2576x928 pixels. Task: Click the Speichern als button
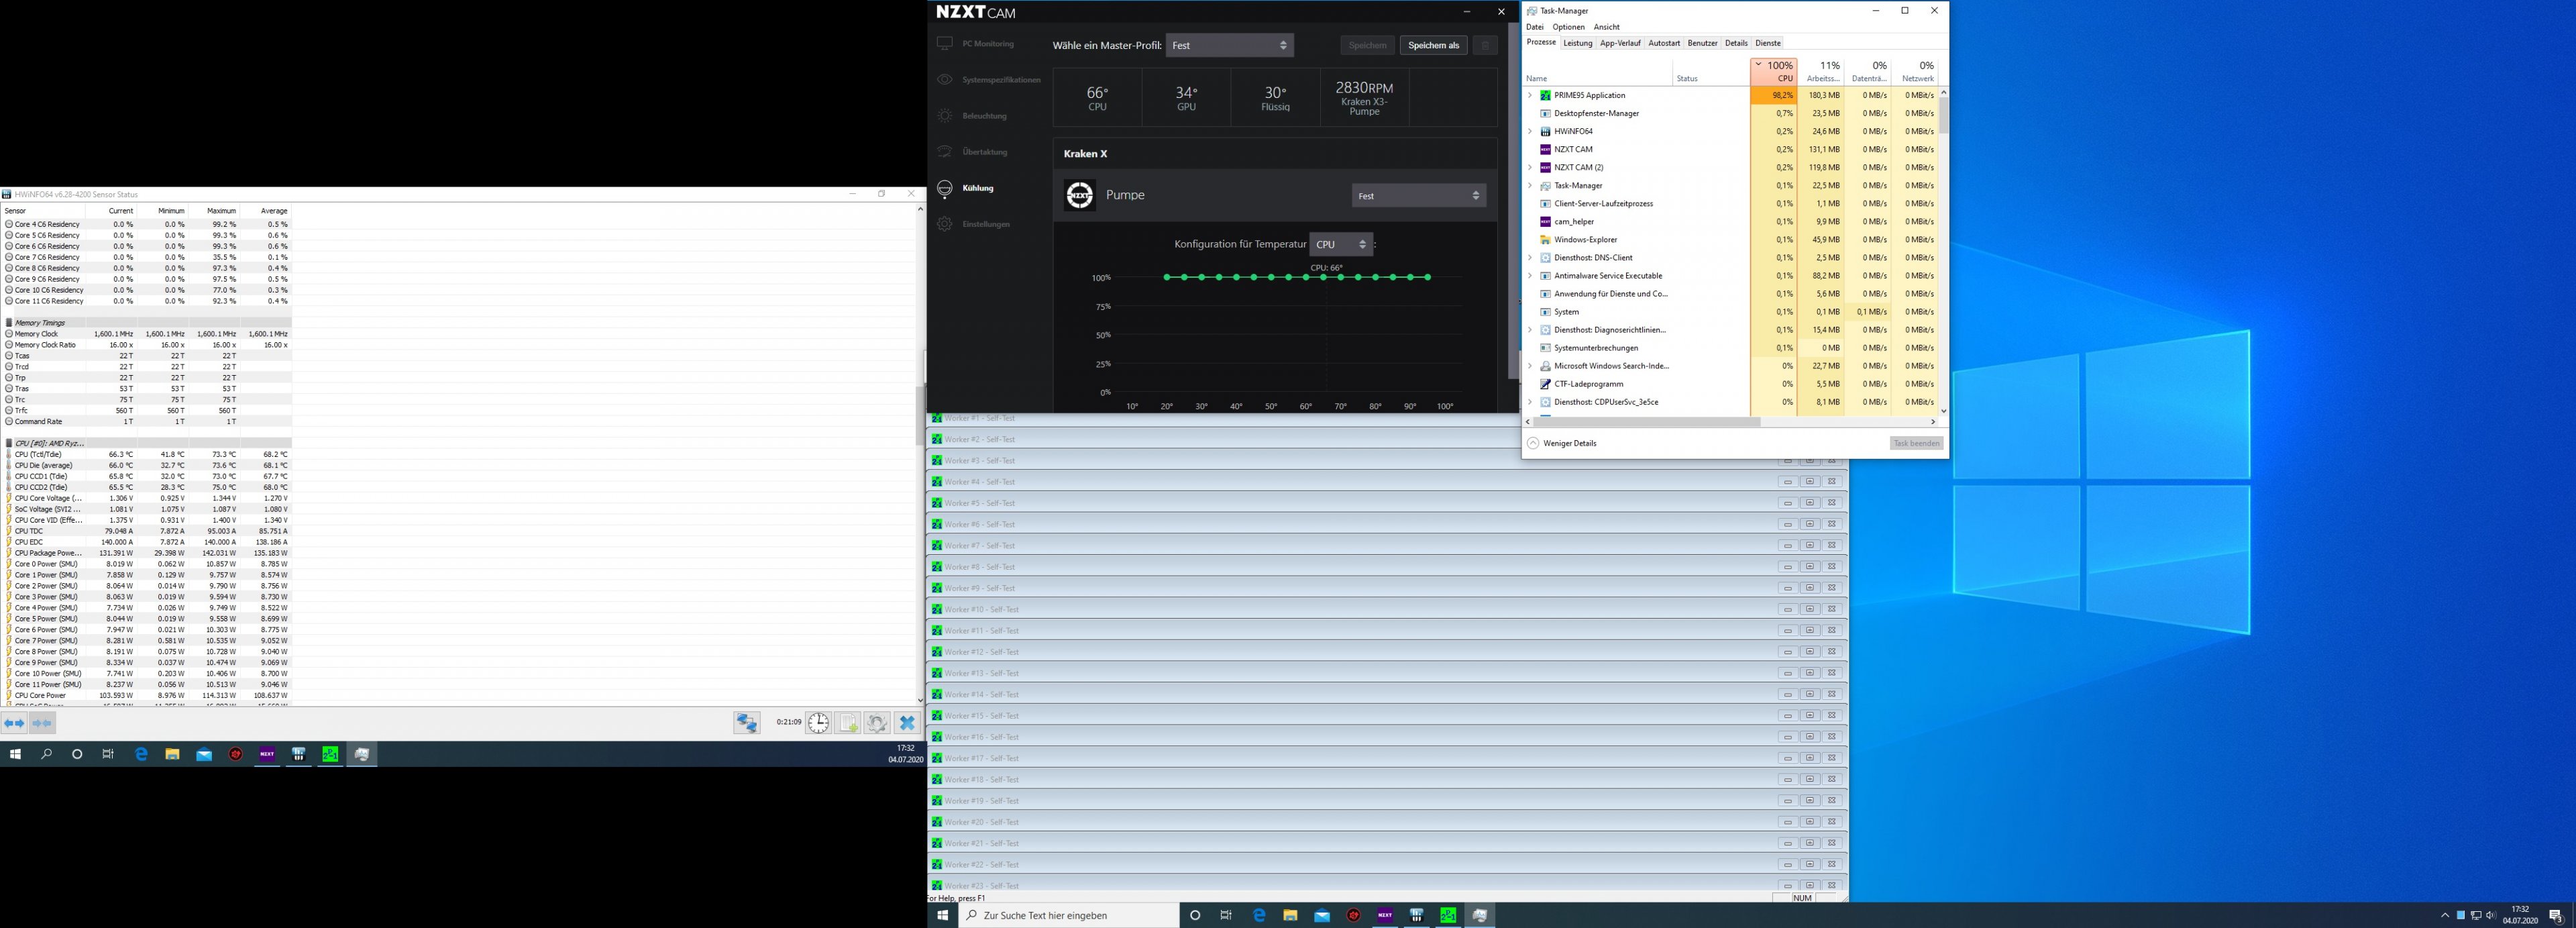(1433, 45)
